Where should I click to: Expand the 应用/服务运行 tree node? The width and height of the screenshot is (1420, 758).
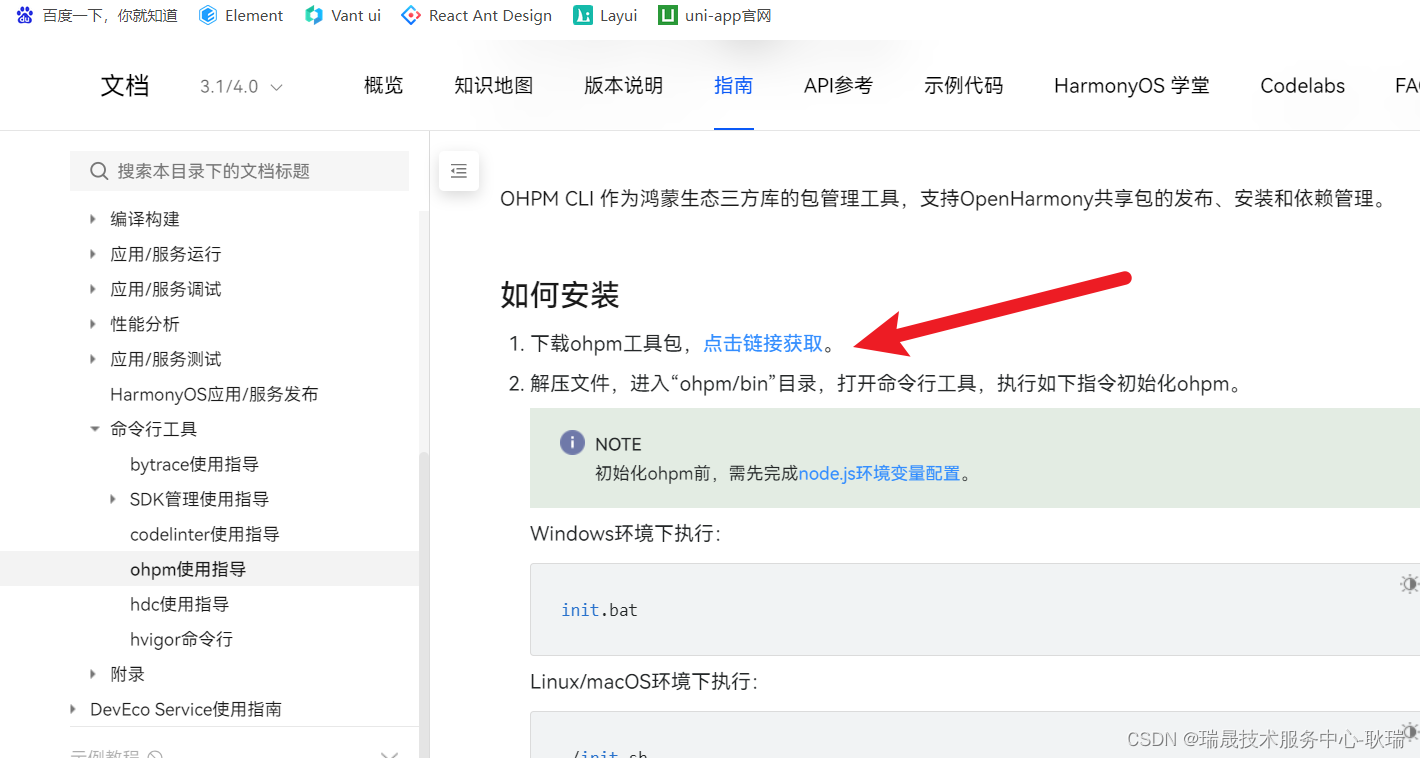coord(93,254)
